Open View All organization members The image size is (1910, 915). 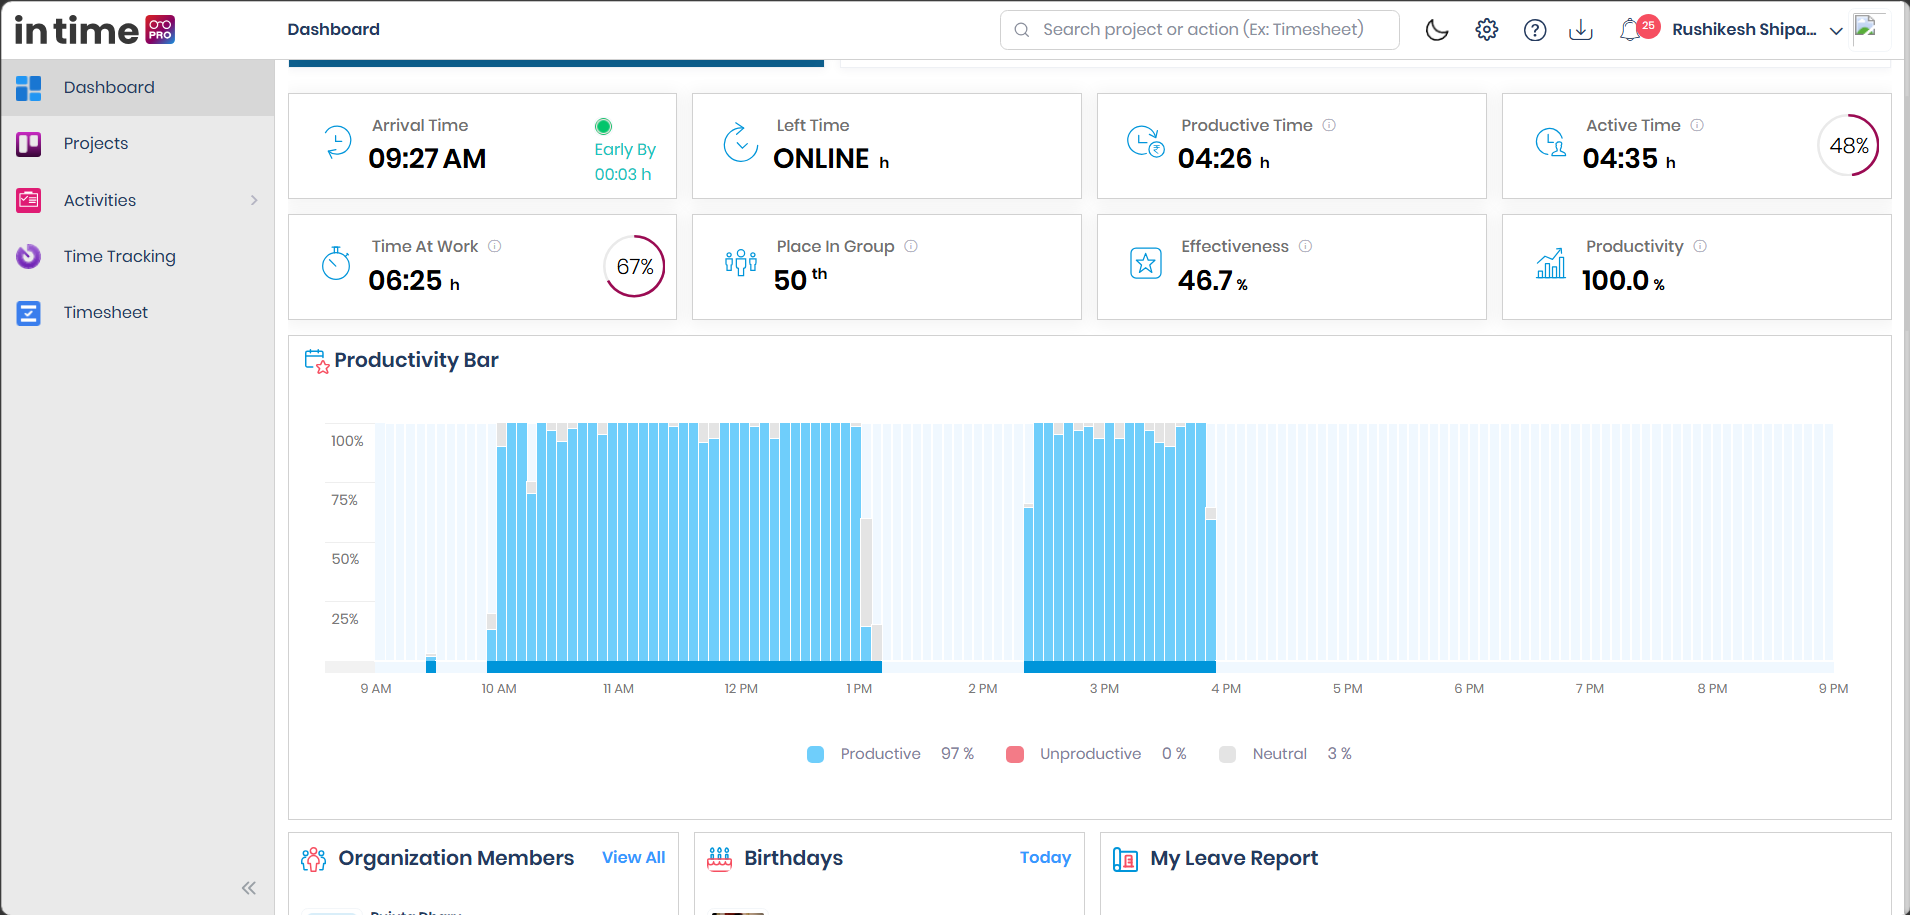633,857
